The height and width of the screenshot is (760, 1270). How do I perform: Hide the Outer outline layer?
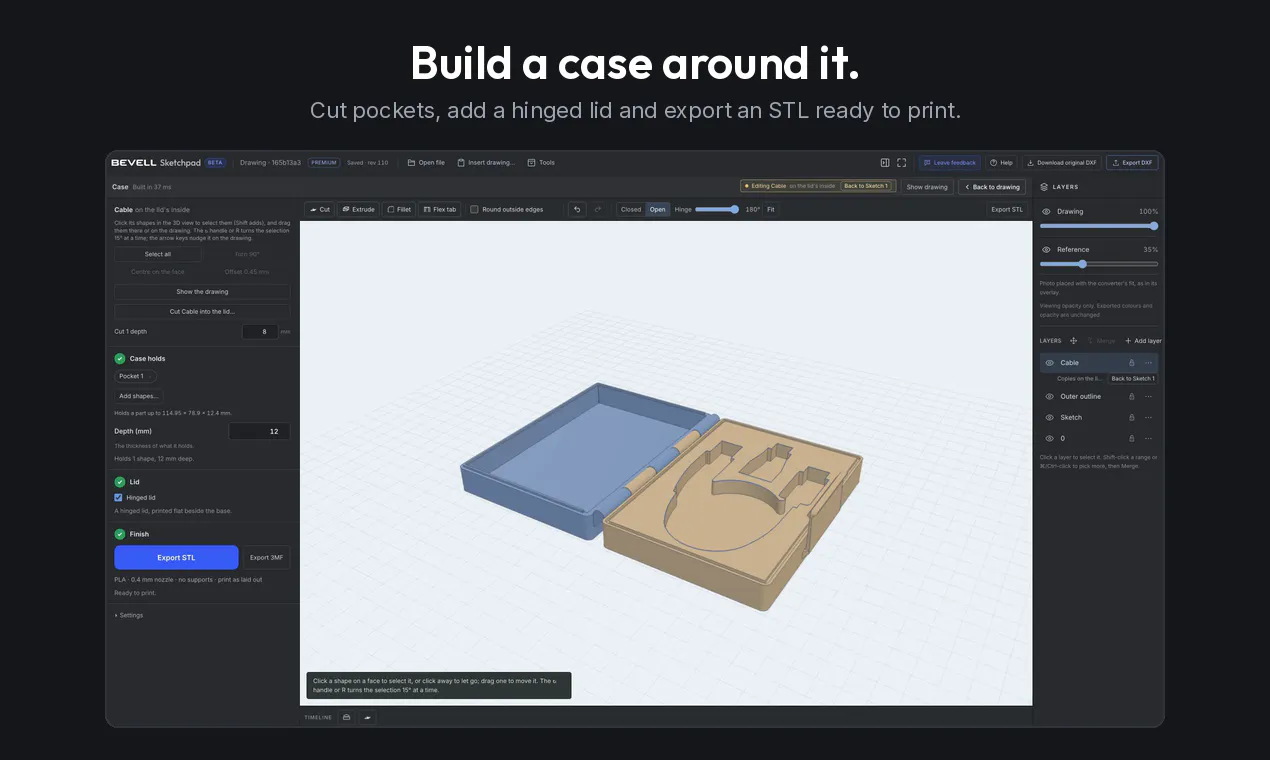click(x=1049, y=397)
